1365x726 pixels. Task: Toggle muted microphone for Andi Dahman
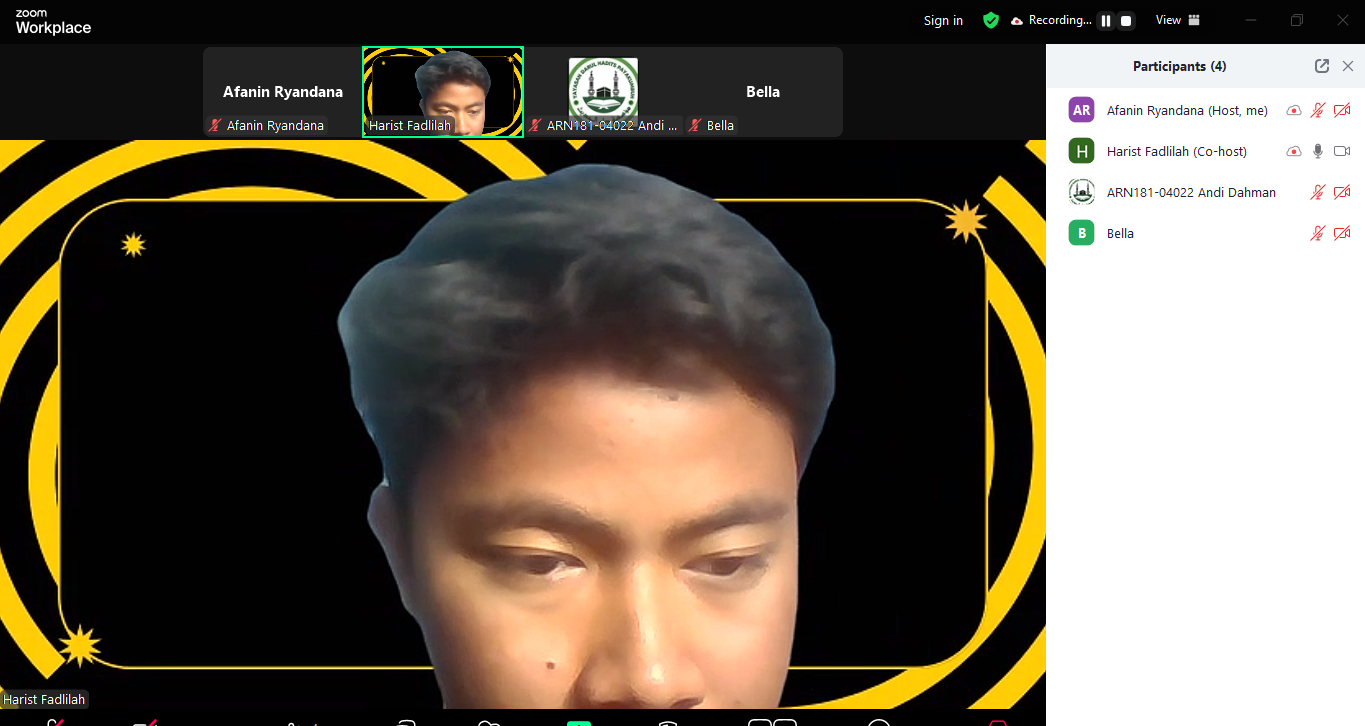click(x=1318, y=192)
